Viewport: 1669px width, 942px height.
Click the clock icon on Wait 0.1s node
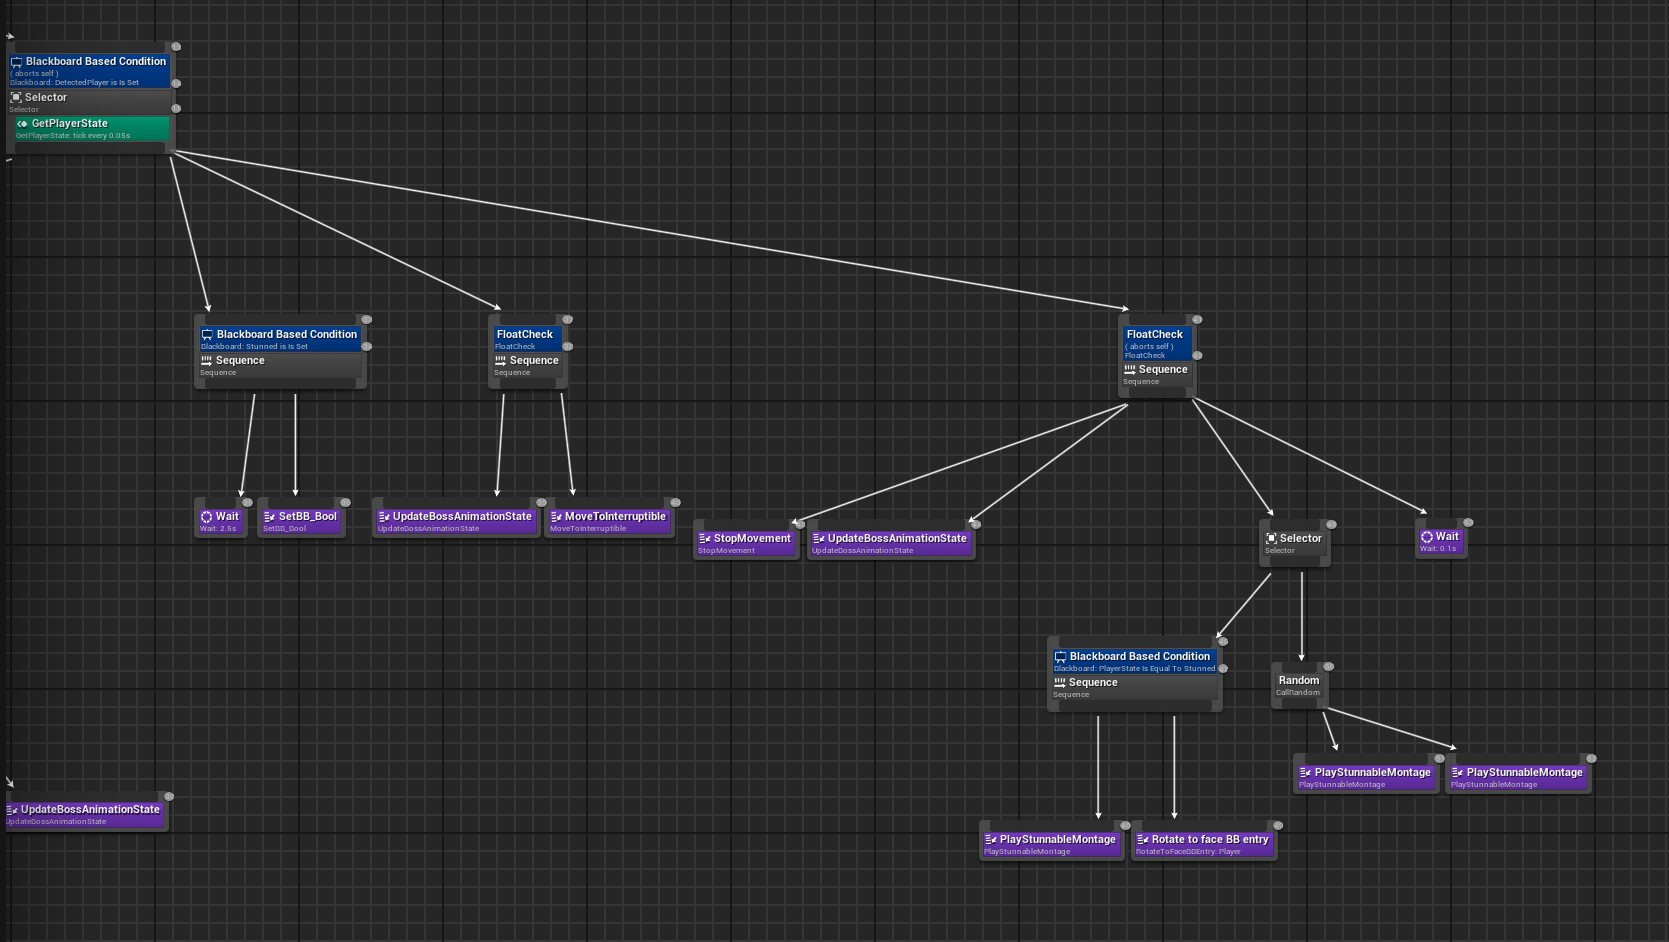(1427, 537)
